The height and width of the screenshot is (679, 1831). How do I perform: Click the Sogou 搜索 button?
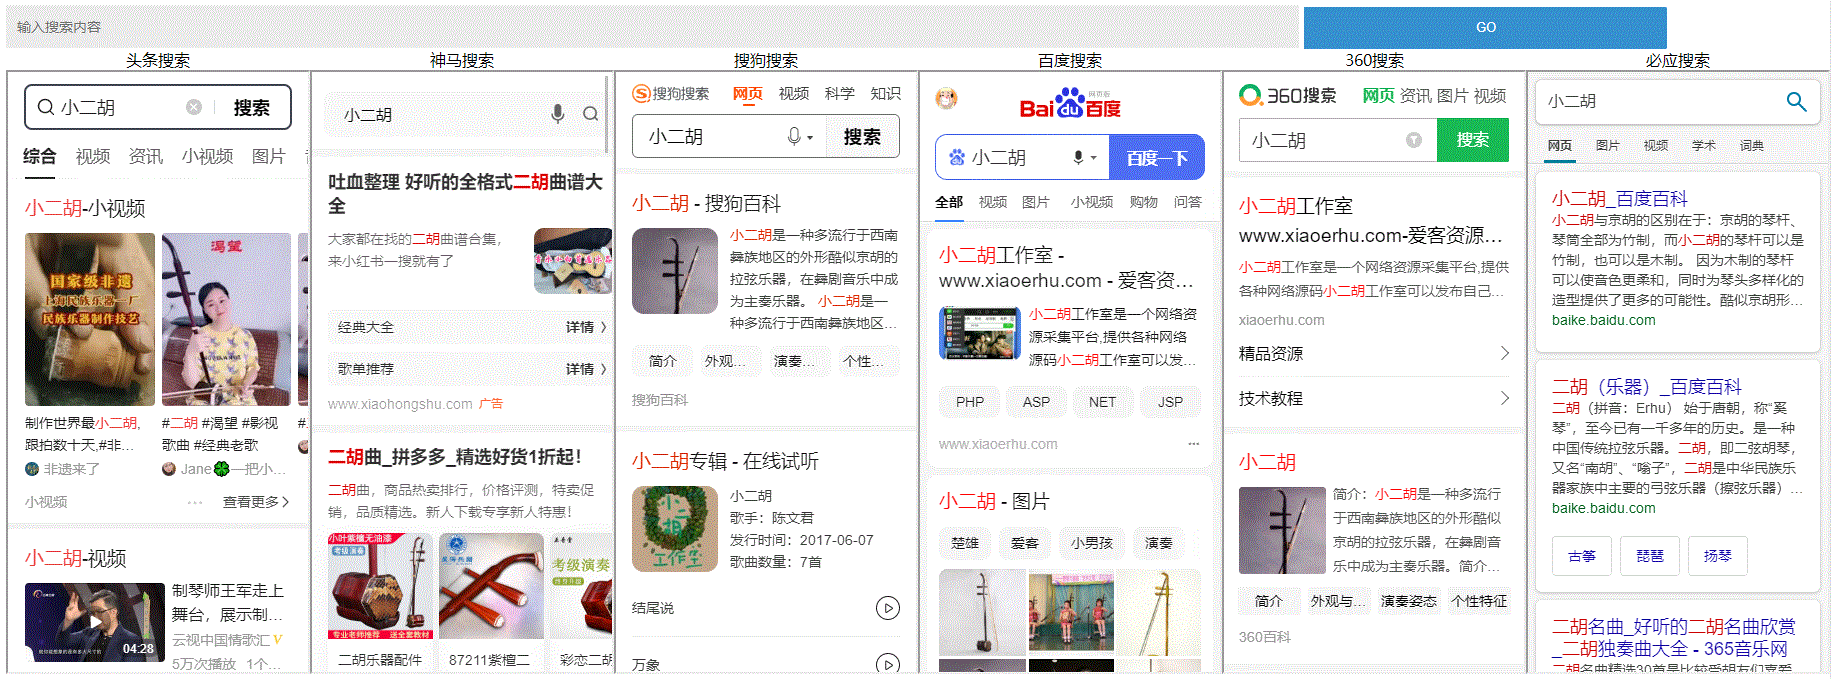pos(862,136)
